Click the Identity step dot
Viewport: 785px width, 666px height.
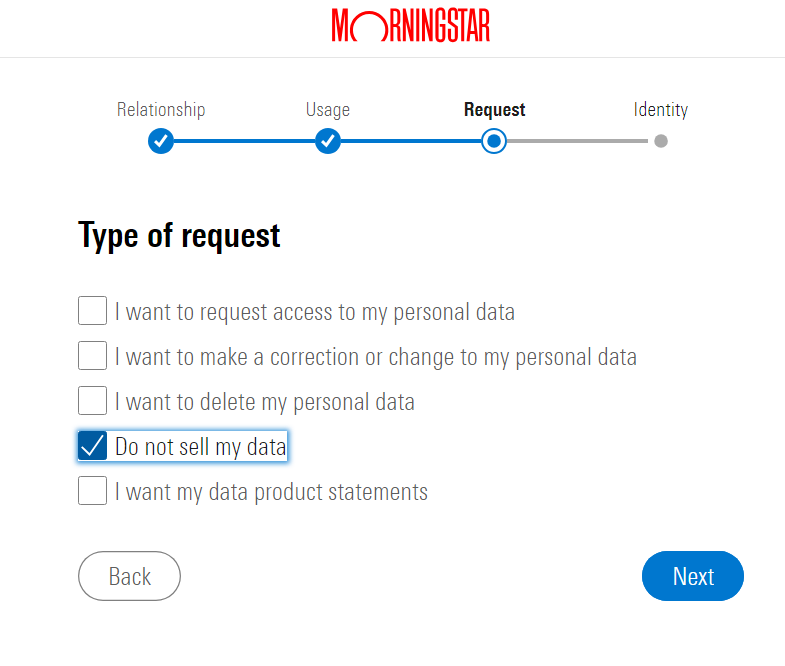661,141
